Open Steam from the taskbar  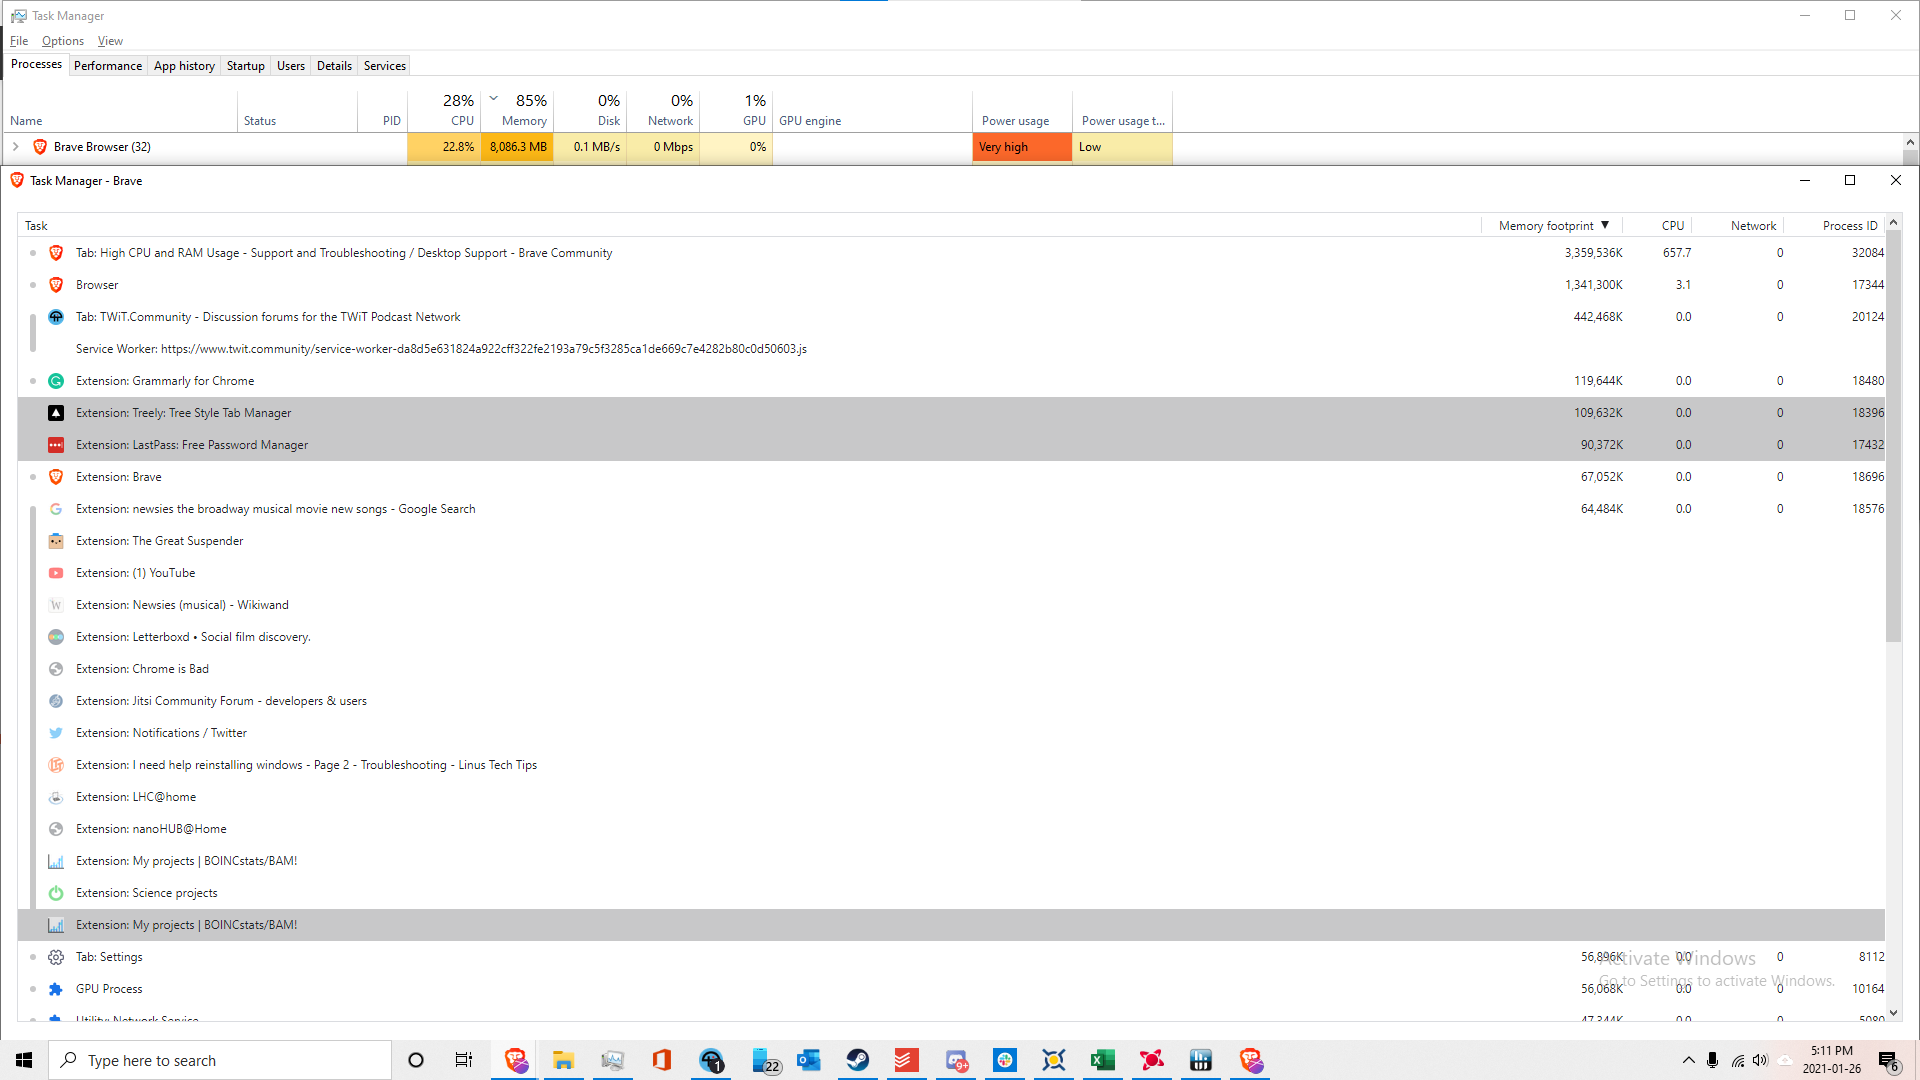click(857, 1060)
